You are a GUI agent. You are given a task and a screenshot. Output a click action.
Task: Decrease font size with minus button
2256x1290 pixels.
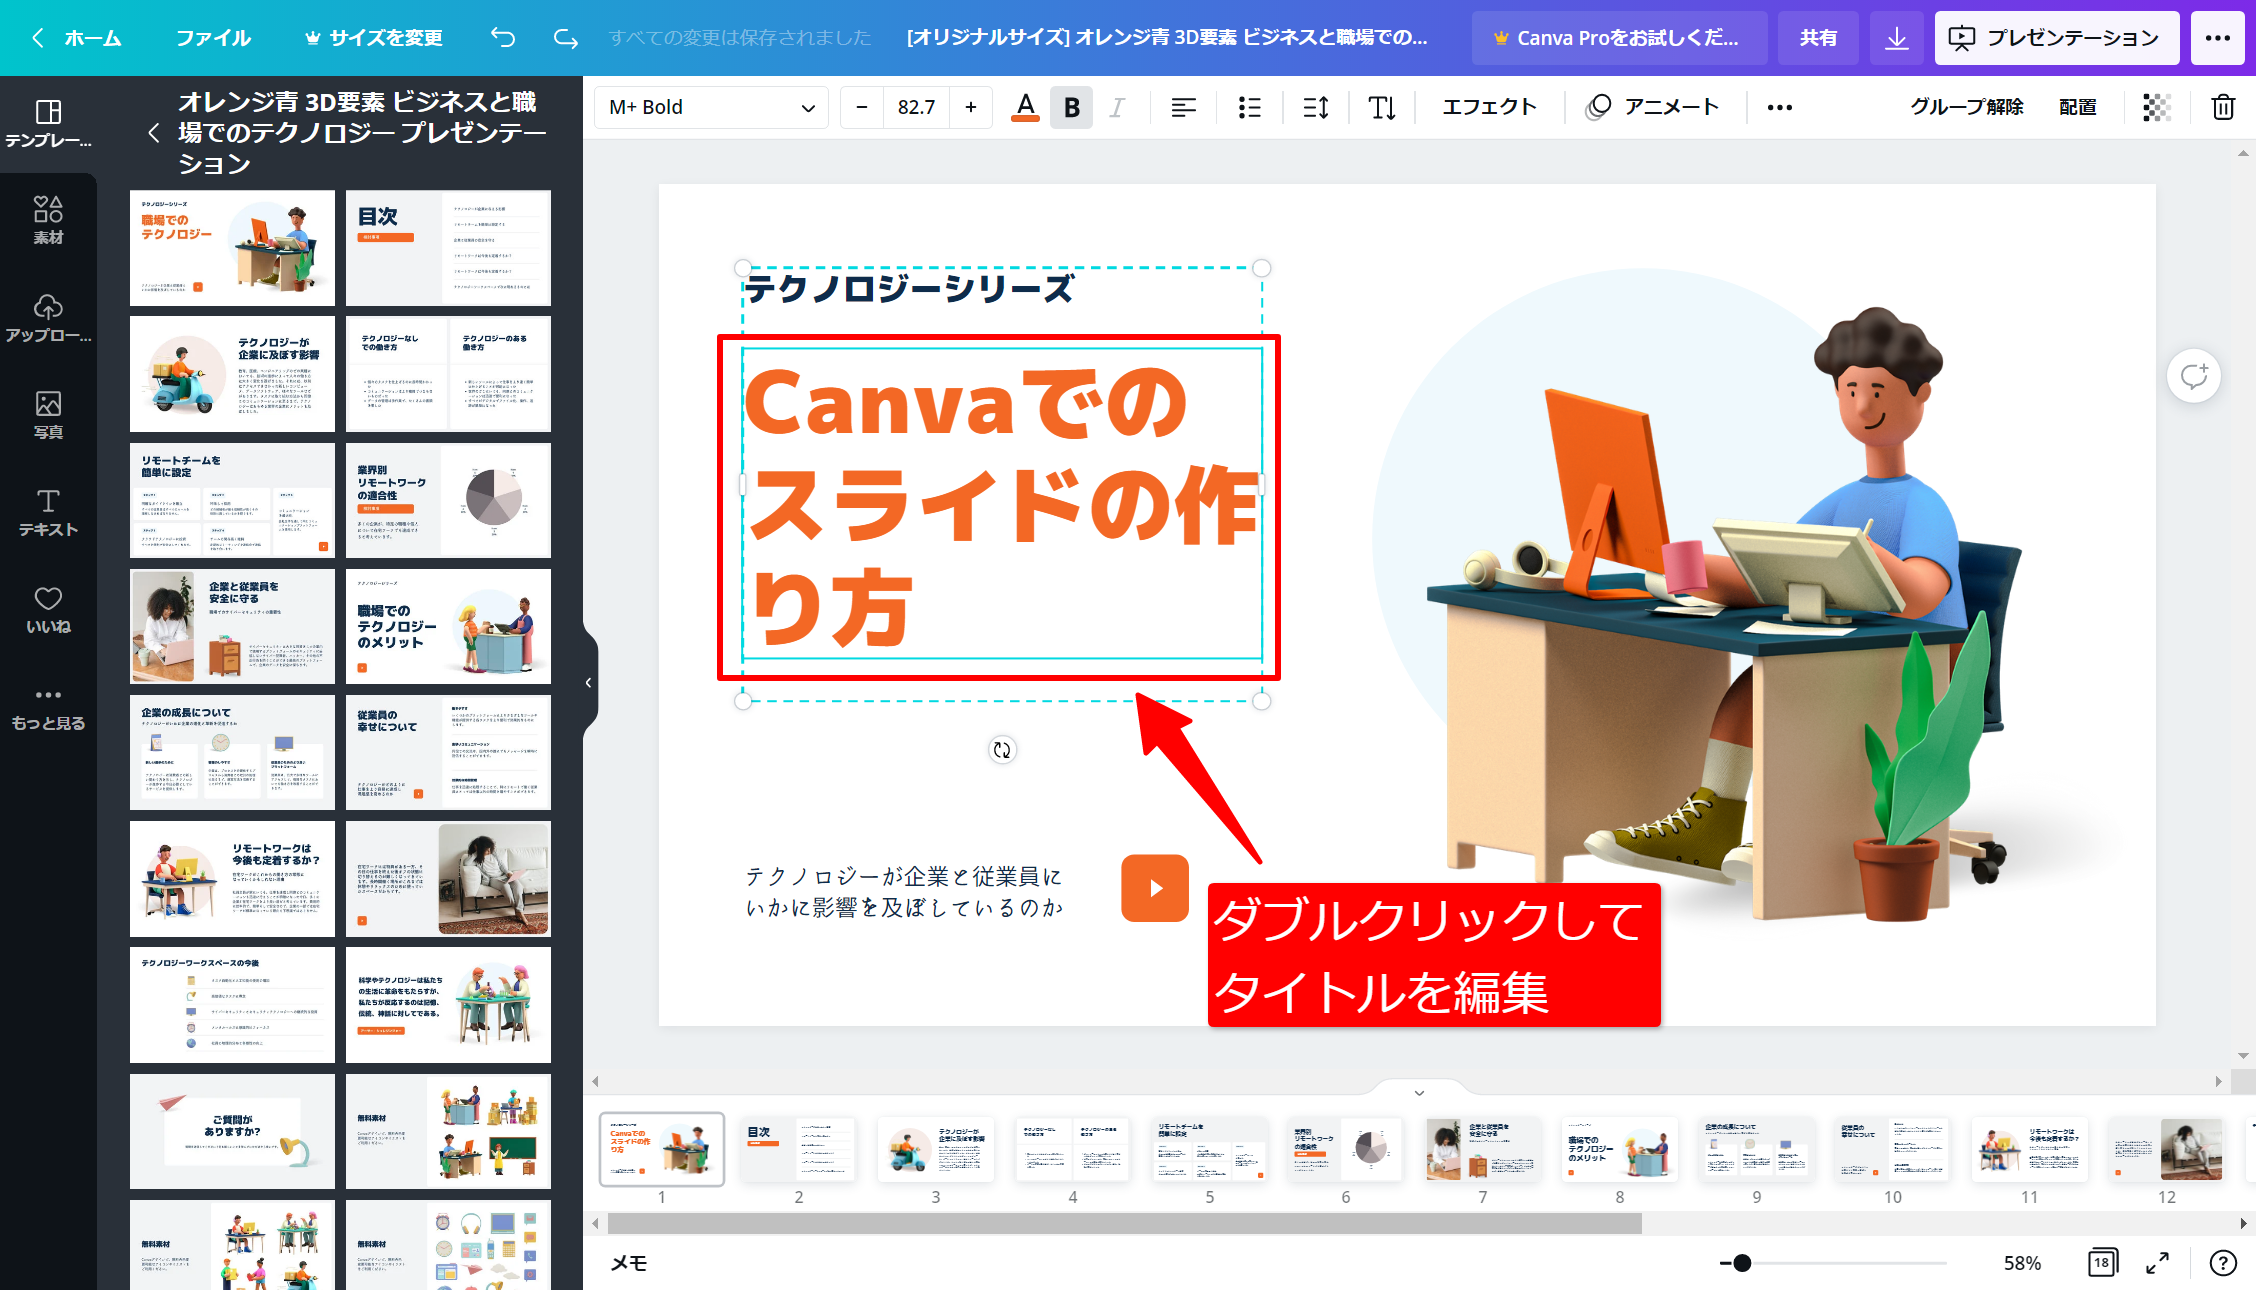click(x=862, y=107)
